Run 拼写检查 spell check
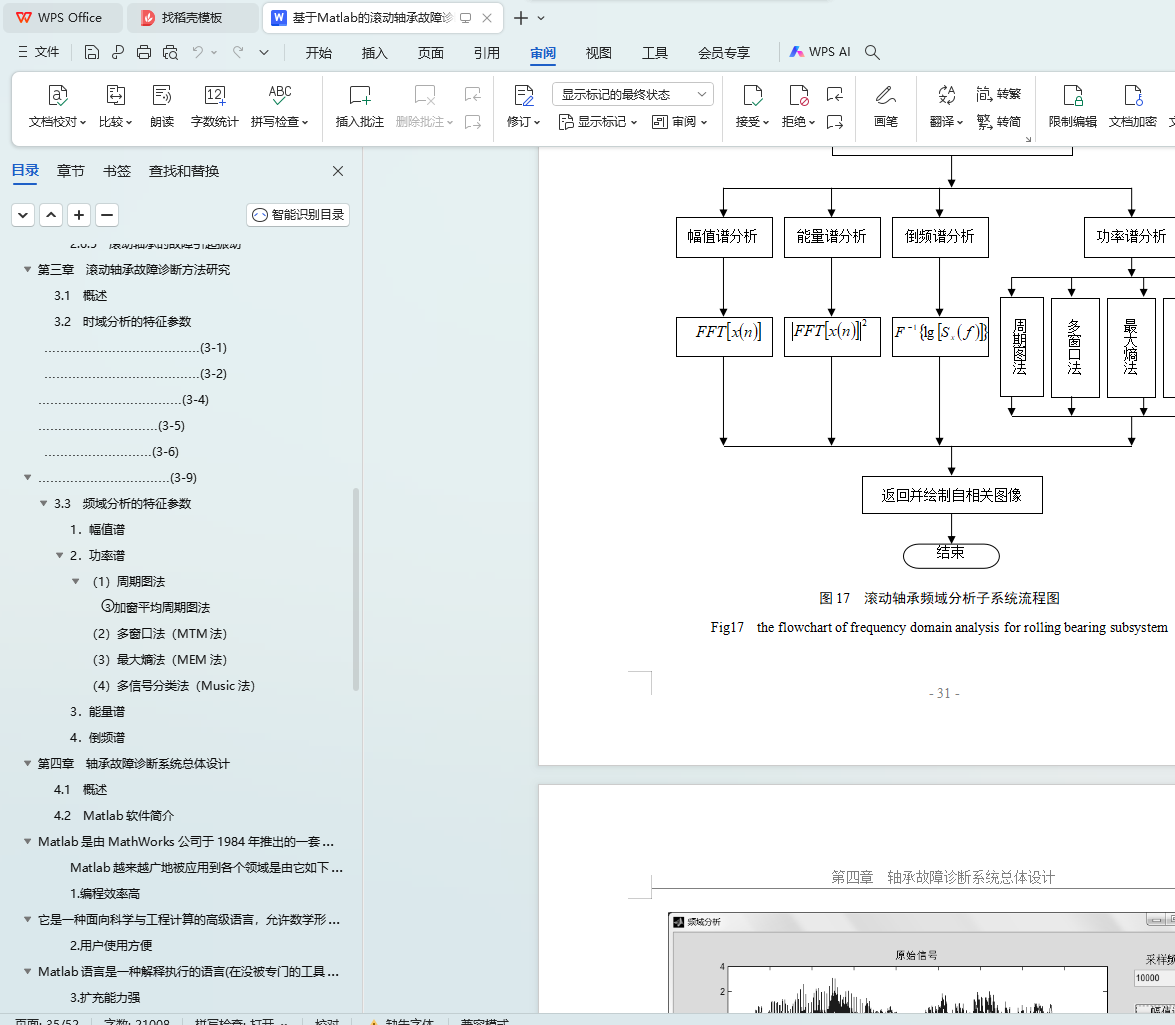 [280, 106]
